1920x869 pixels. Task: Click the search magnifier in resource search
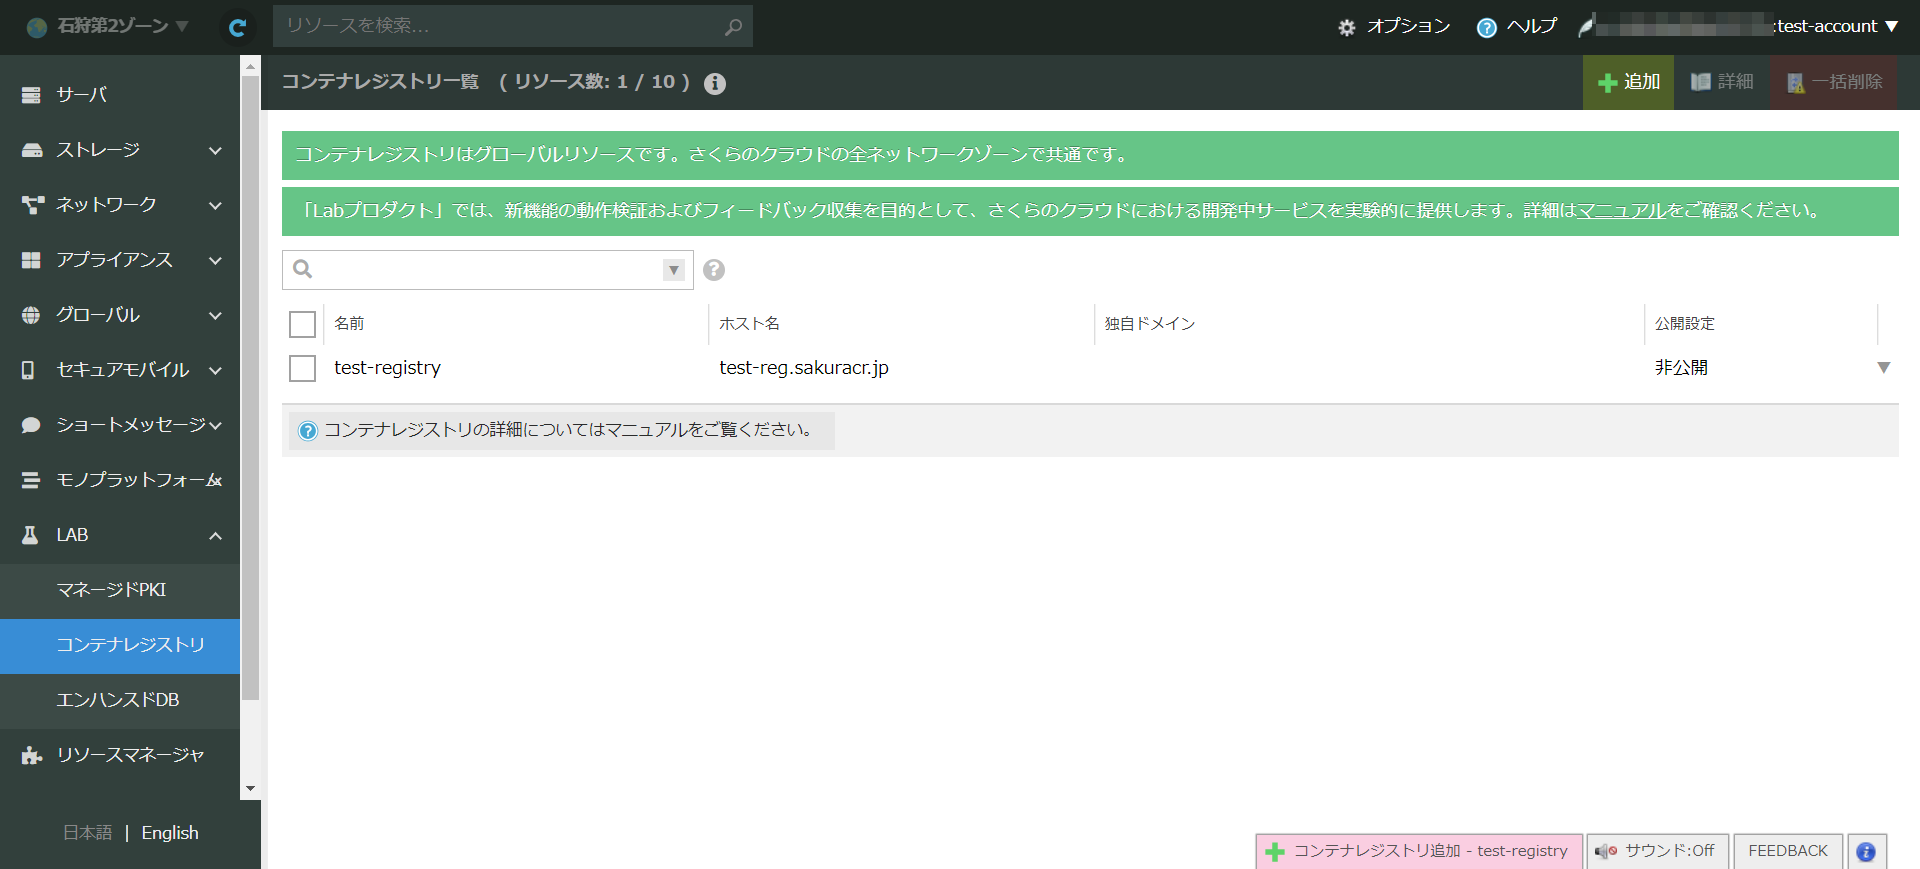pos(733,27)
